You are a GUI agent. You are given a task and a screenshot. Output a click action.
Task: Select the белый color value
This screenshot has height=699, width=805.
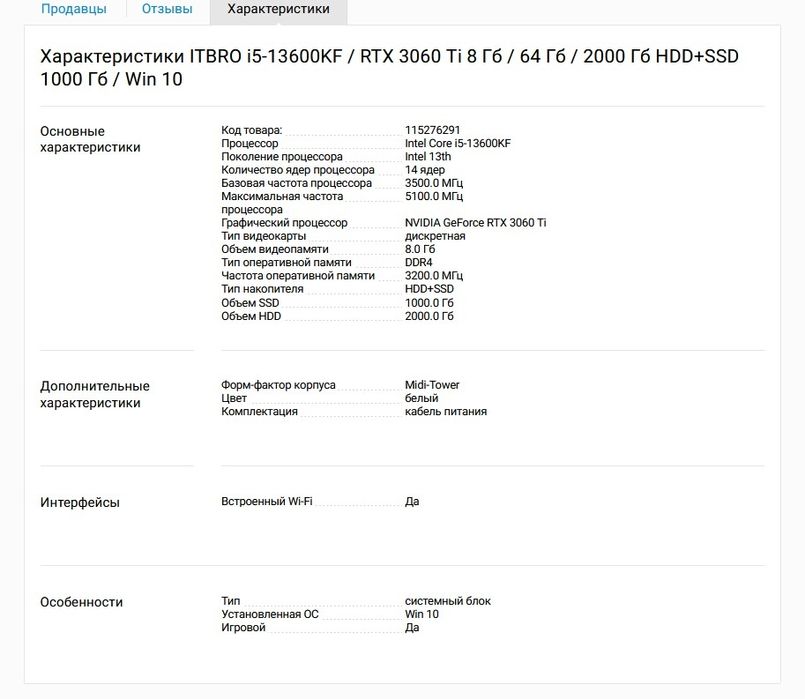coord(421,398)
